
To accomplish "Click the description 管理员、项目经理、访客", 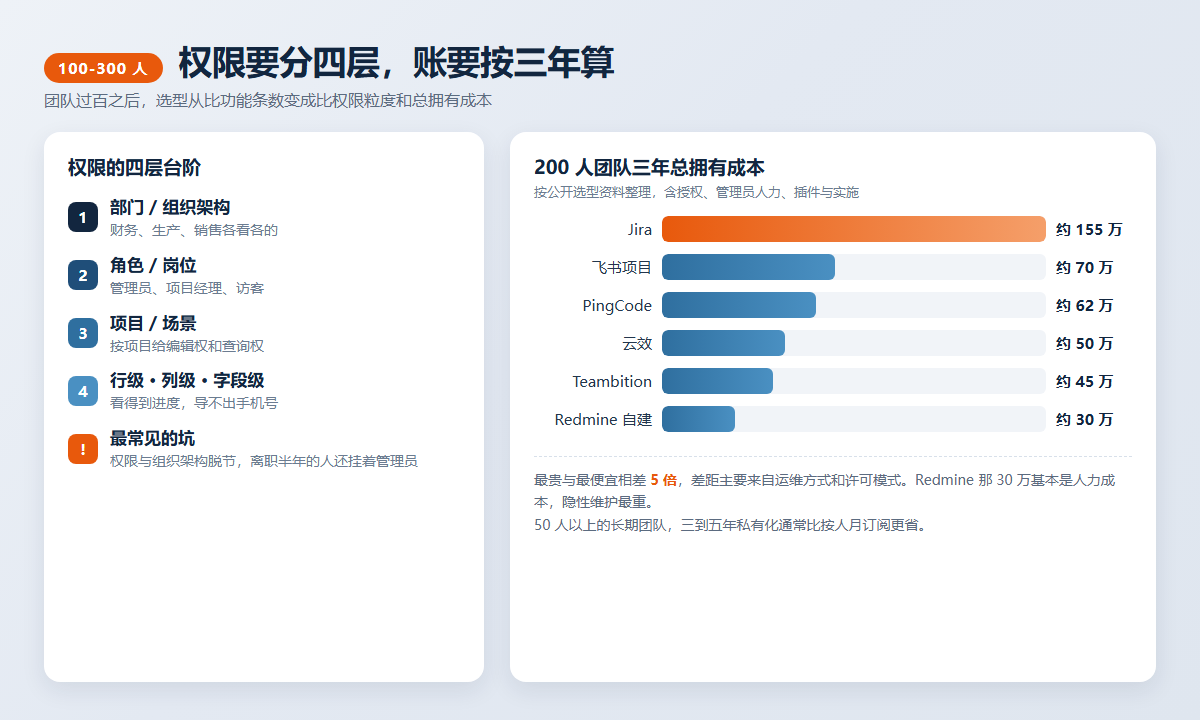I will pyautogui.click(x=187, y=288).
